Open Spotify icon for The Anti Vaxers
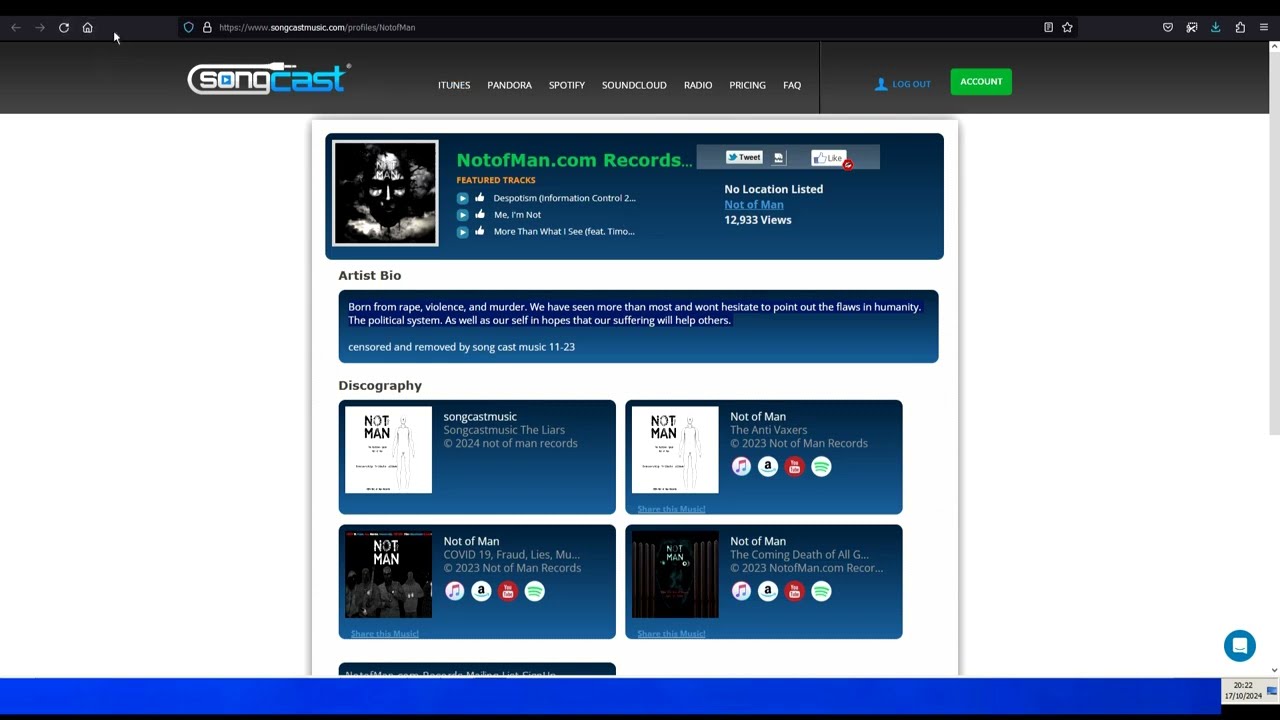Image resolution: width=1280 pixels, height=720 pixels. click(x=821, y=466)
